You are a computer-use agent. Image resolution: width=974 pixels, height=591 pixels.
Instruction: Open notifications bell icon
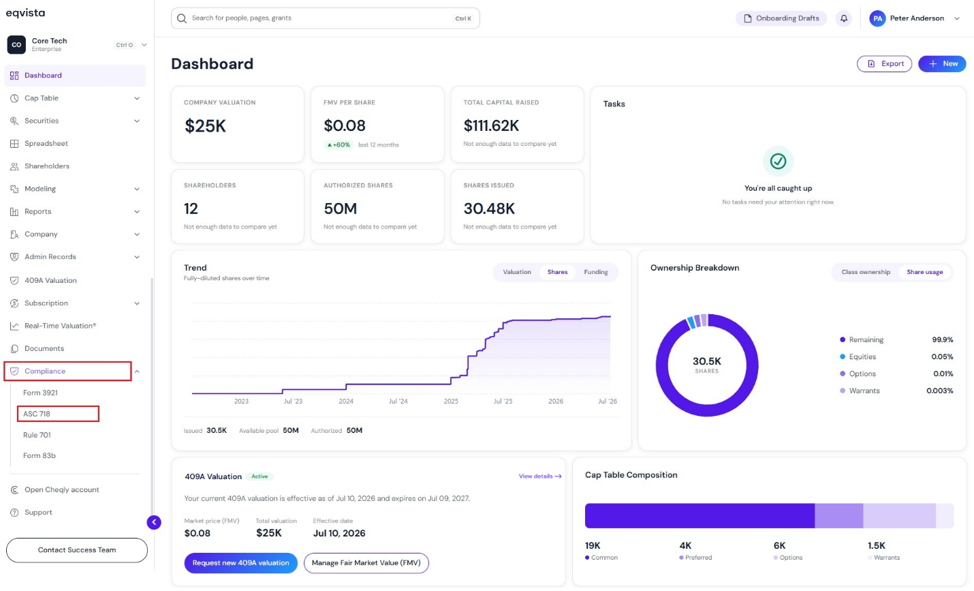tap(844, 19)
